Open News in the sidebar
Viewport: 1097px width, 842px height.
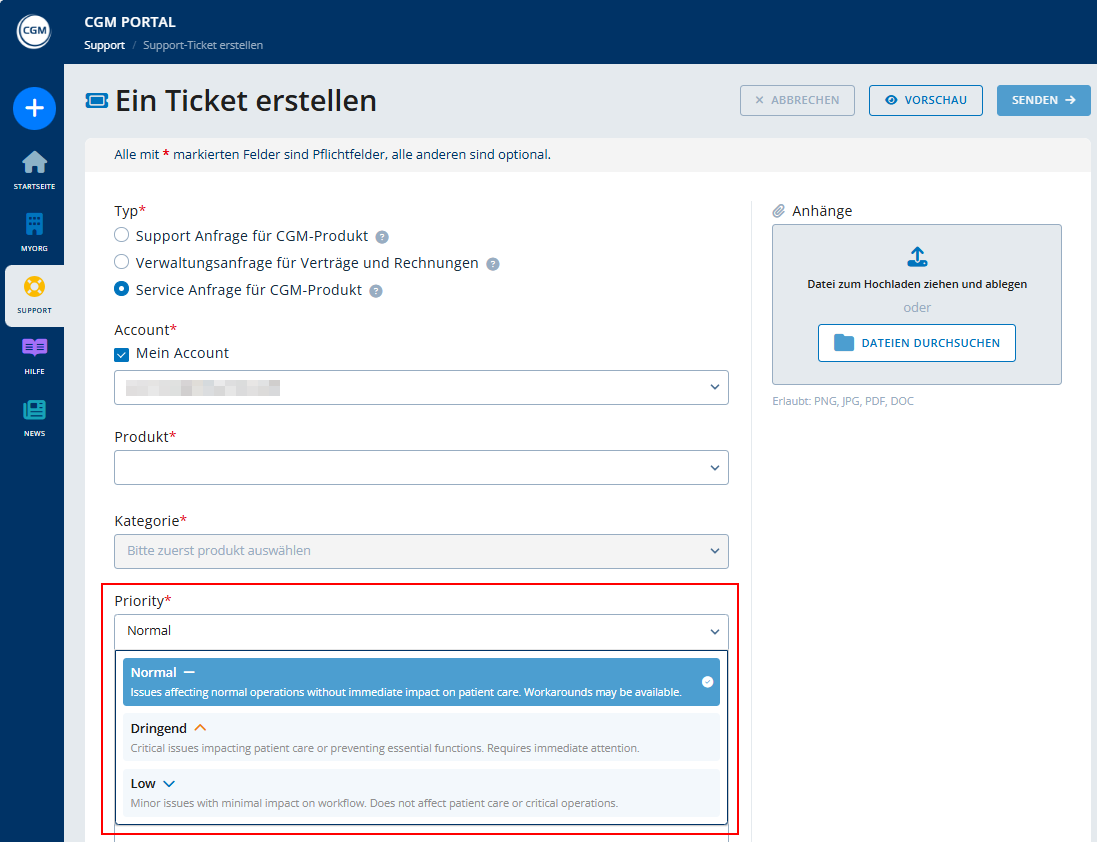click(34, 418)
